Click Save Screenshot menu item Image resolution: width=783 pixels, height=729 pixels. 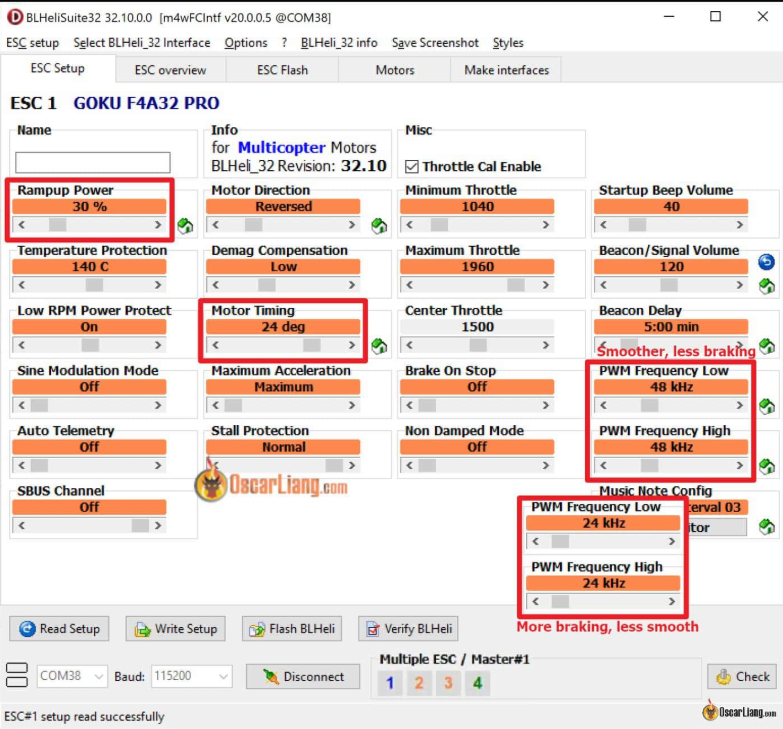435,43
